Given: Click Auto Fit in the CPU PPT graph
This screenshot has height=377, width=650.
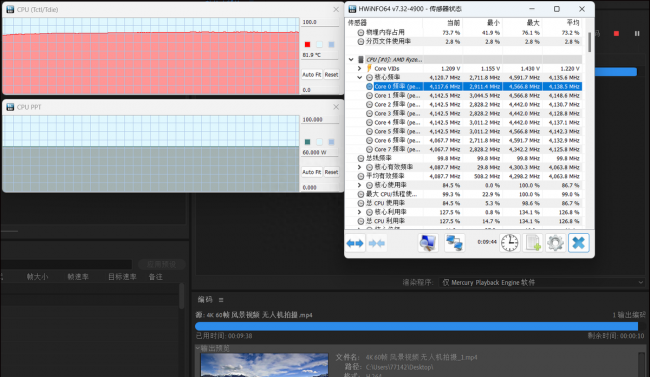Looking at the screenshot, I should pyautogui.click(x=312, y=172).
